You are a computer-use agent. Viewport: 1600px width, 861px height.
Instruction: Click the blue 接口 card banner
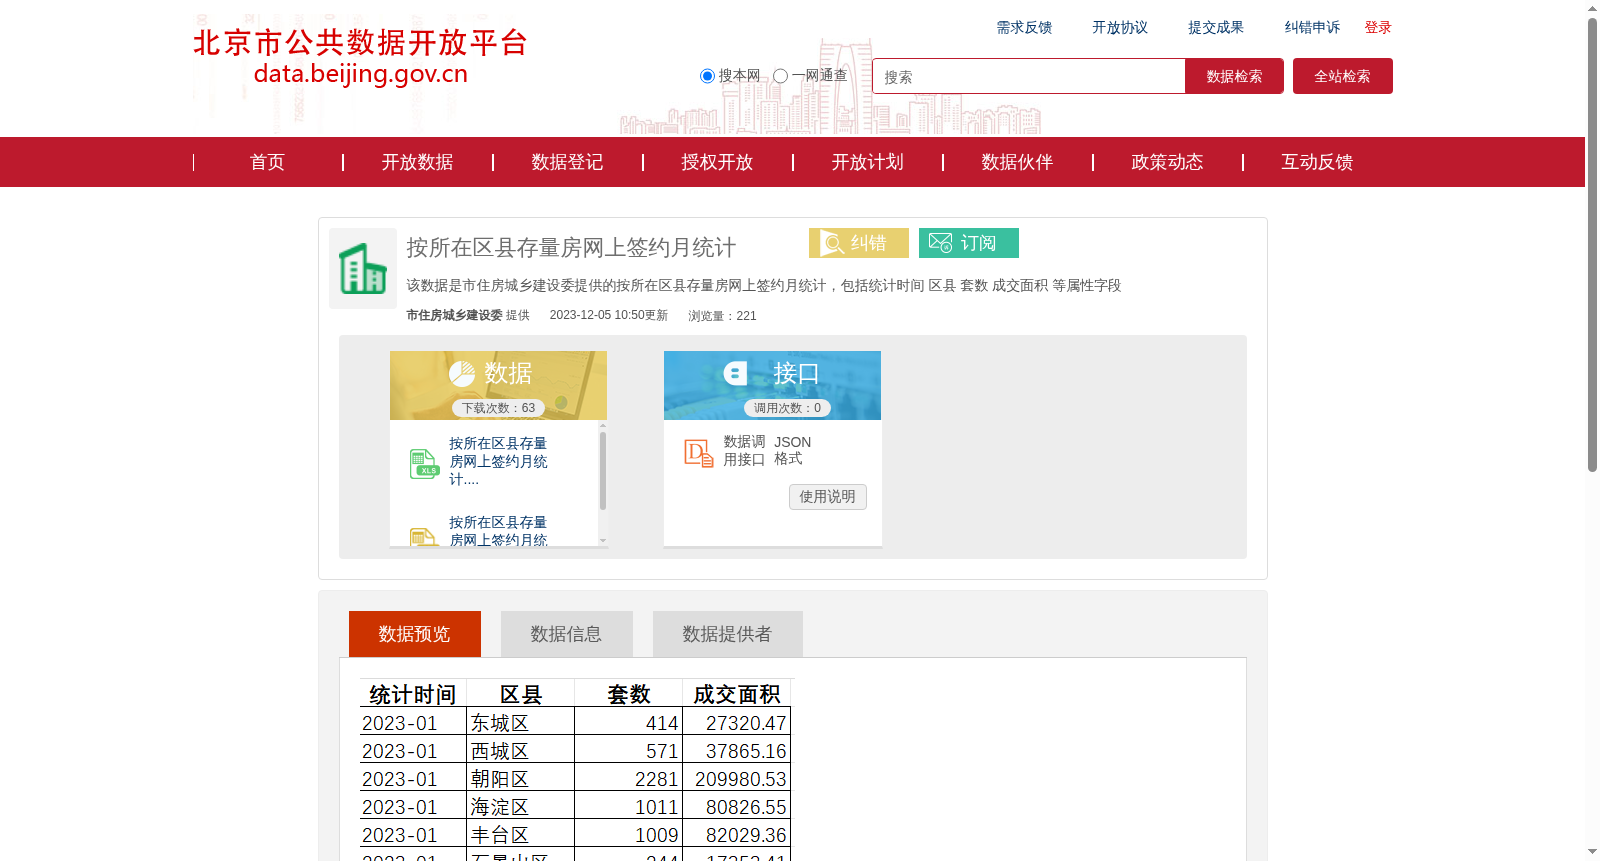click(772, 385)
